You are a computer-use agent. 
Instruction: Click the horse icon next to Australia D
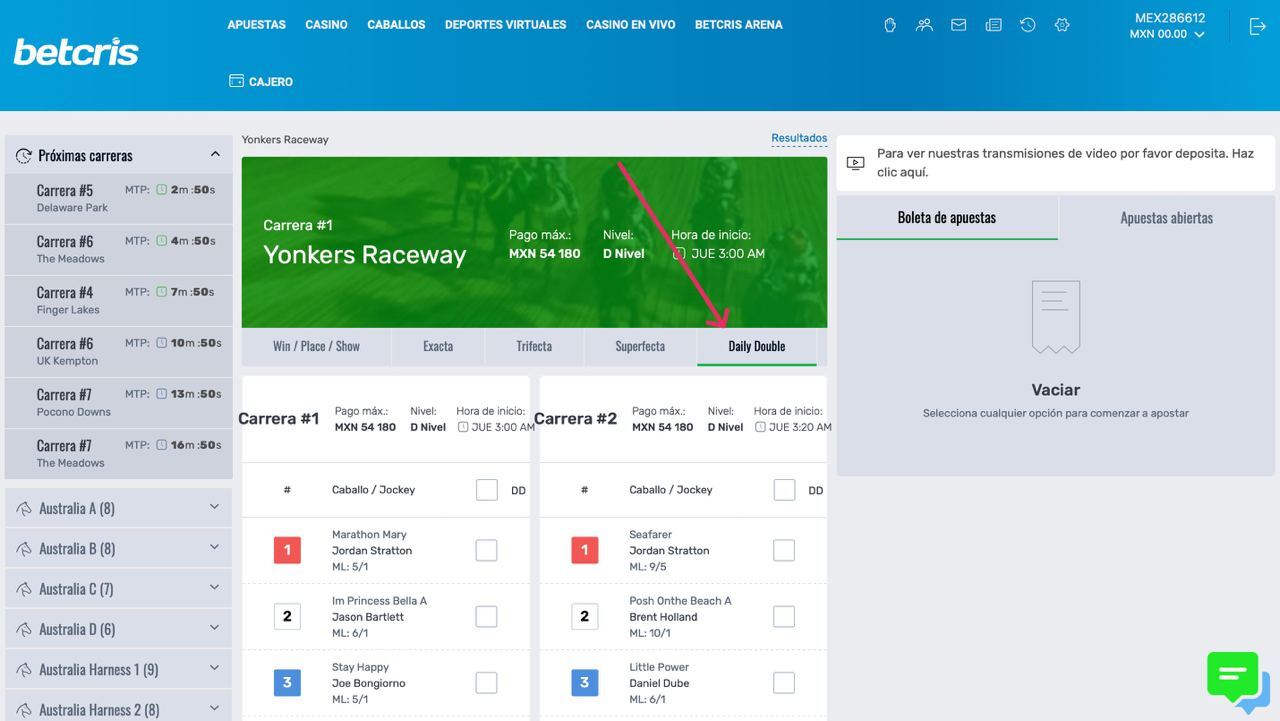[x=24, y=630]
